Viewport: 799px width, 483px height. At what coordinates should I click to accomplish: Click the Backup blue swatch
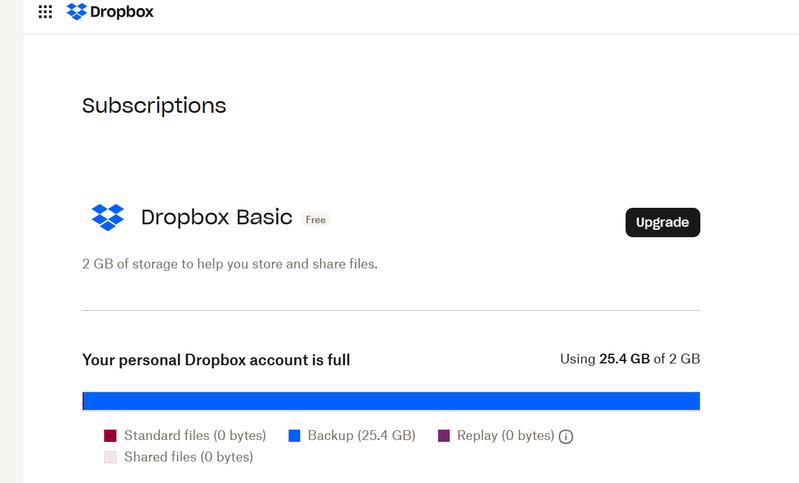pos(294,436)
